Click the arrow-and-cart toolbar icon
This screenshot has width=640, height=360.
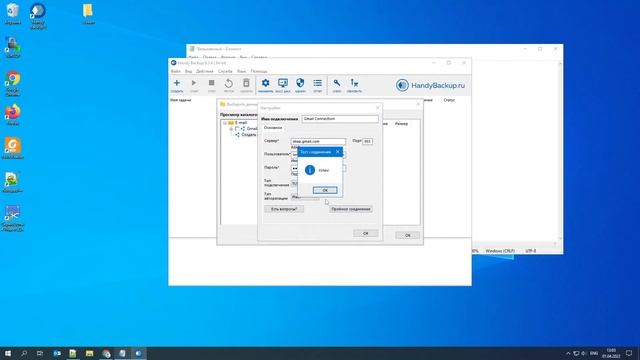[354, 85]
